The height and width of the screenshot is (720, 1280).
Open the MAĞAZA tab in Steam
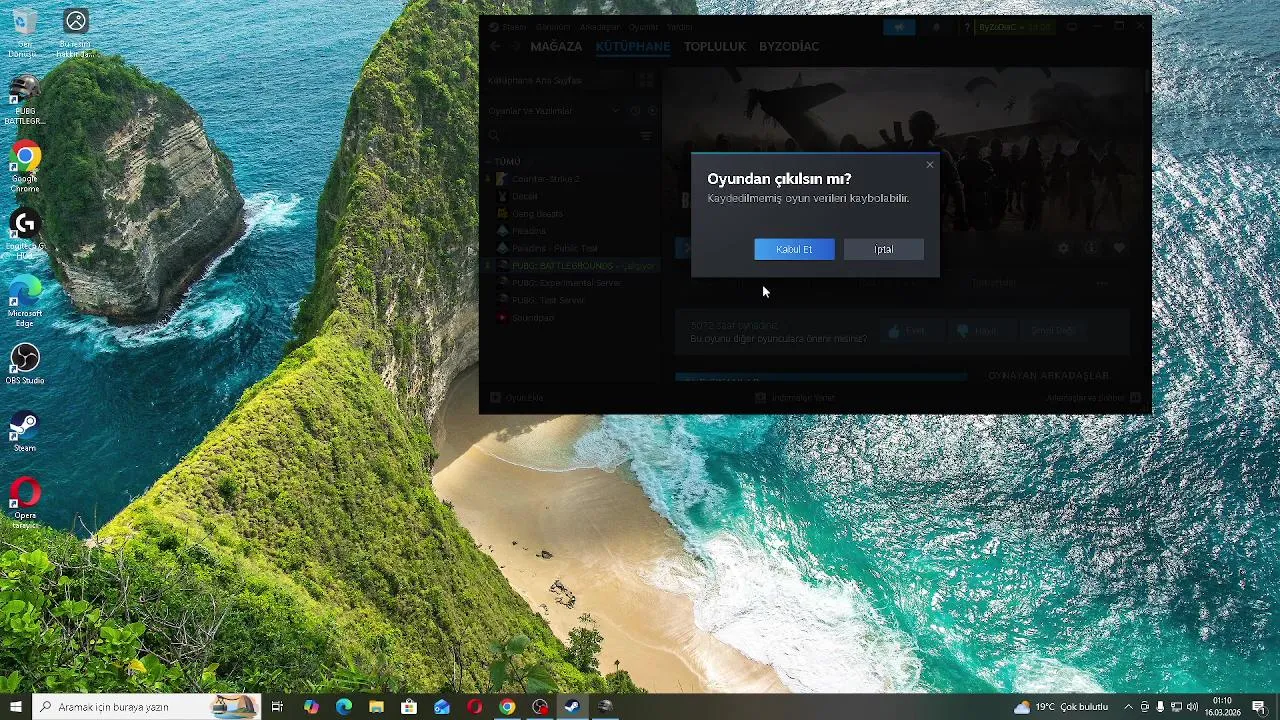(x=556, y=46)
